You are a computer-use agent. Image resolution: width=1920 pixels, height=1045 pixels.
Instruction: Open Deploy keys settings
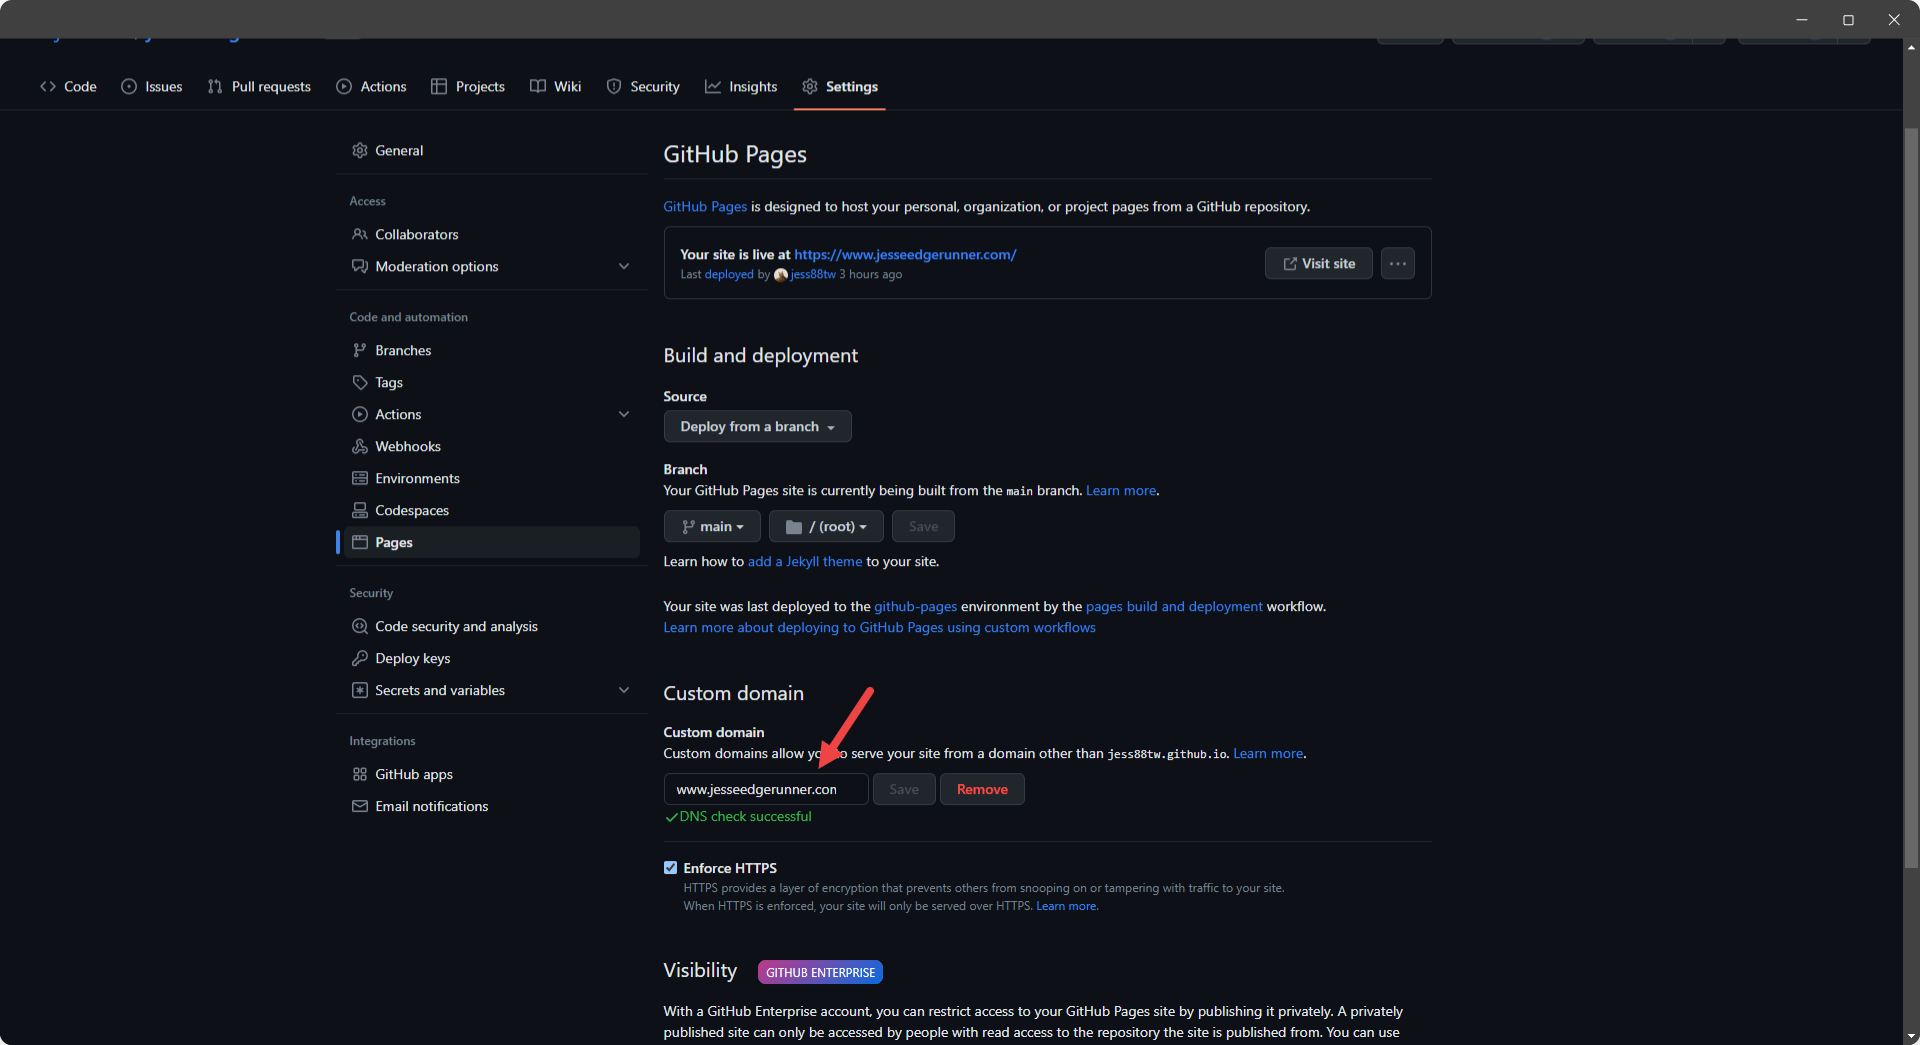pos(492,658)
